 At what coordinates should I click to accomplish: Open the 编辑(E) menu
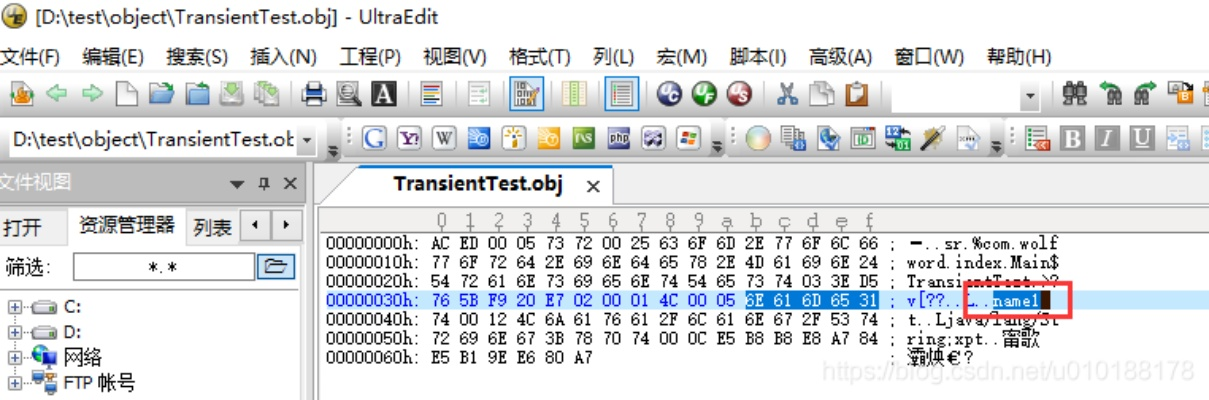(113, 57)
